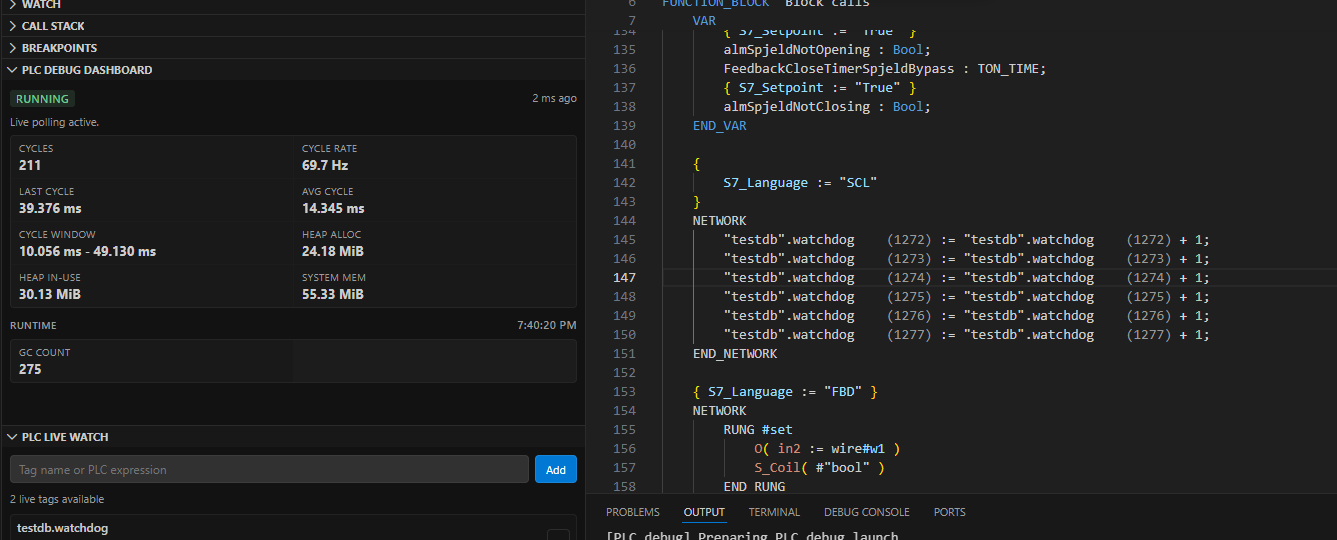
Task: Focus the Tag name or PLC expression field
Action: pyautogui.click(x=269, y=469)
